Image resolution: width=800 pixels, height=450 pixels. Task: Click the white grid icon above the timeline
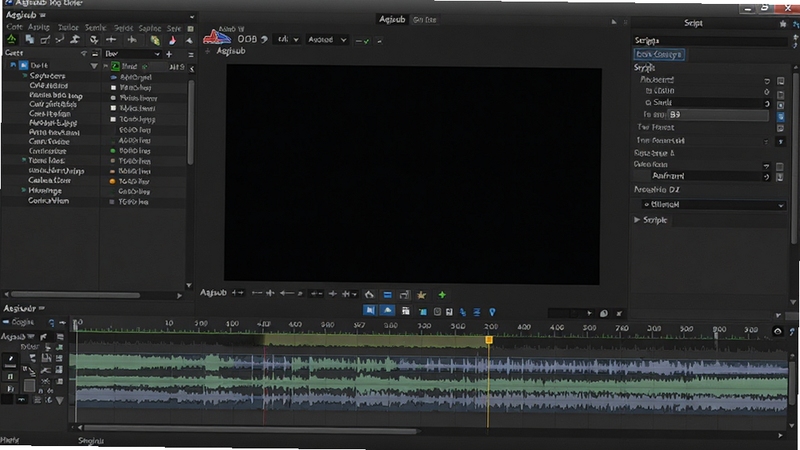(x=406, y=311)
